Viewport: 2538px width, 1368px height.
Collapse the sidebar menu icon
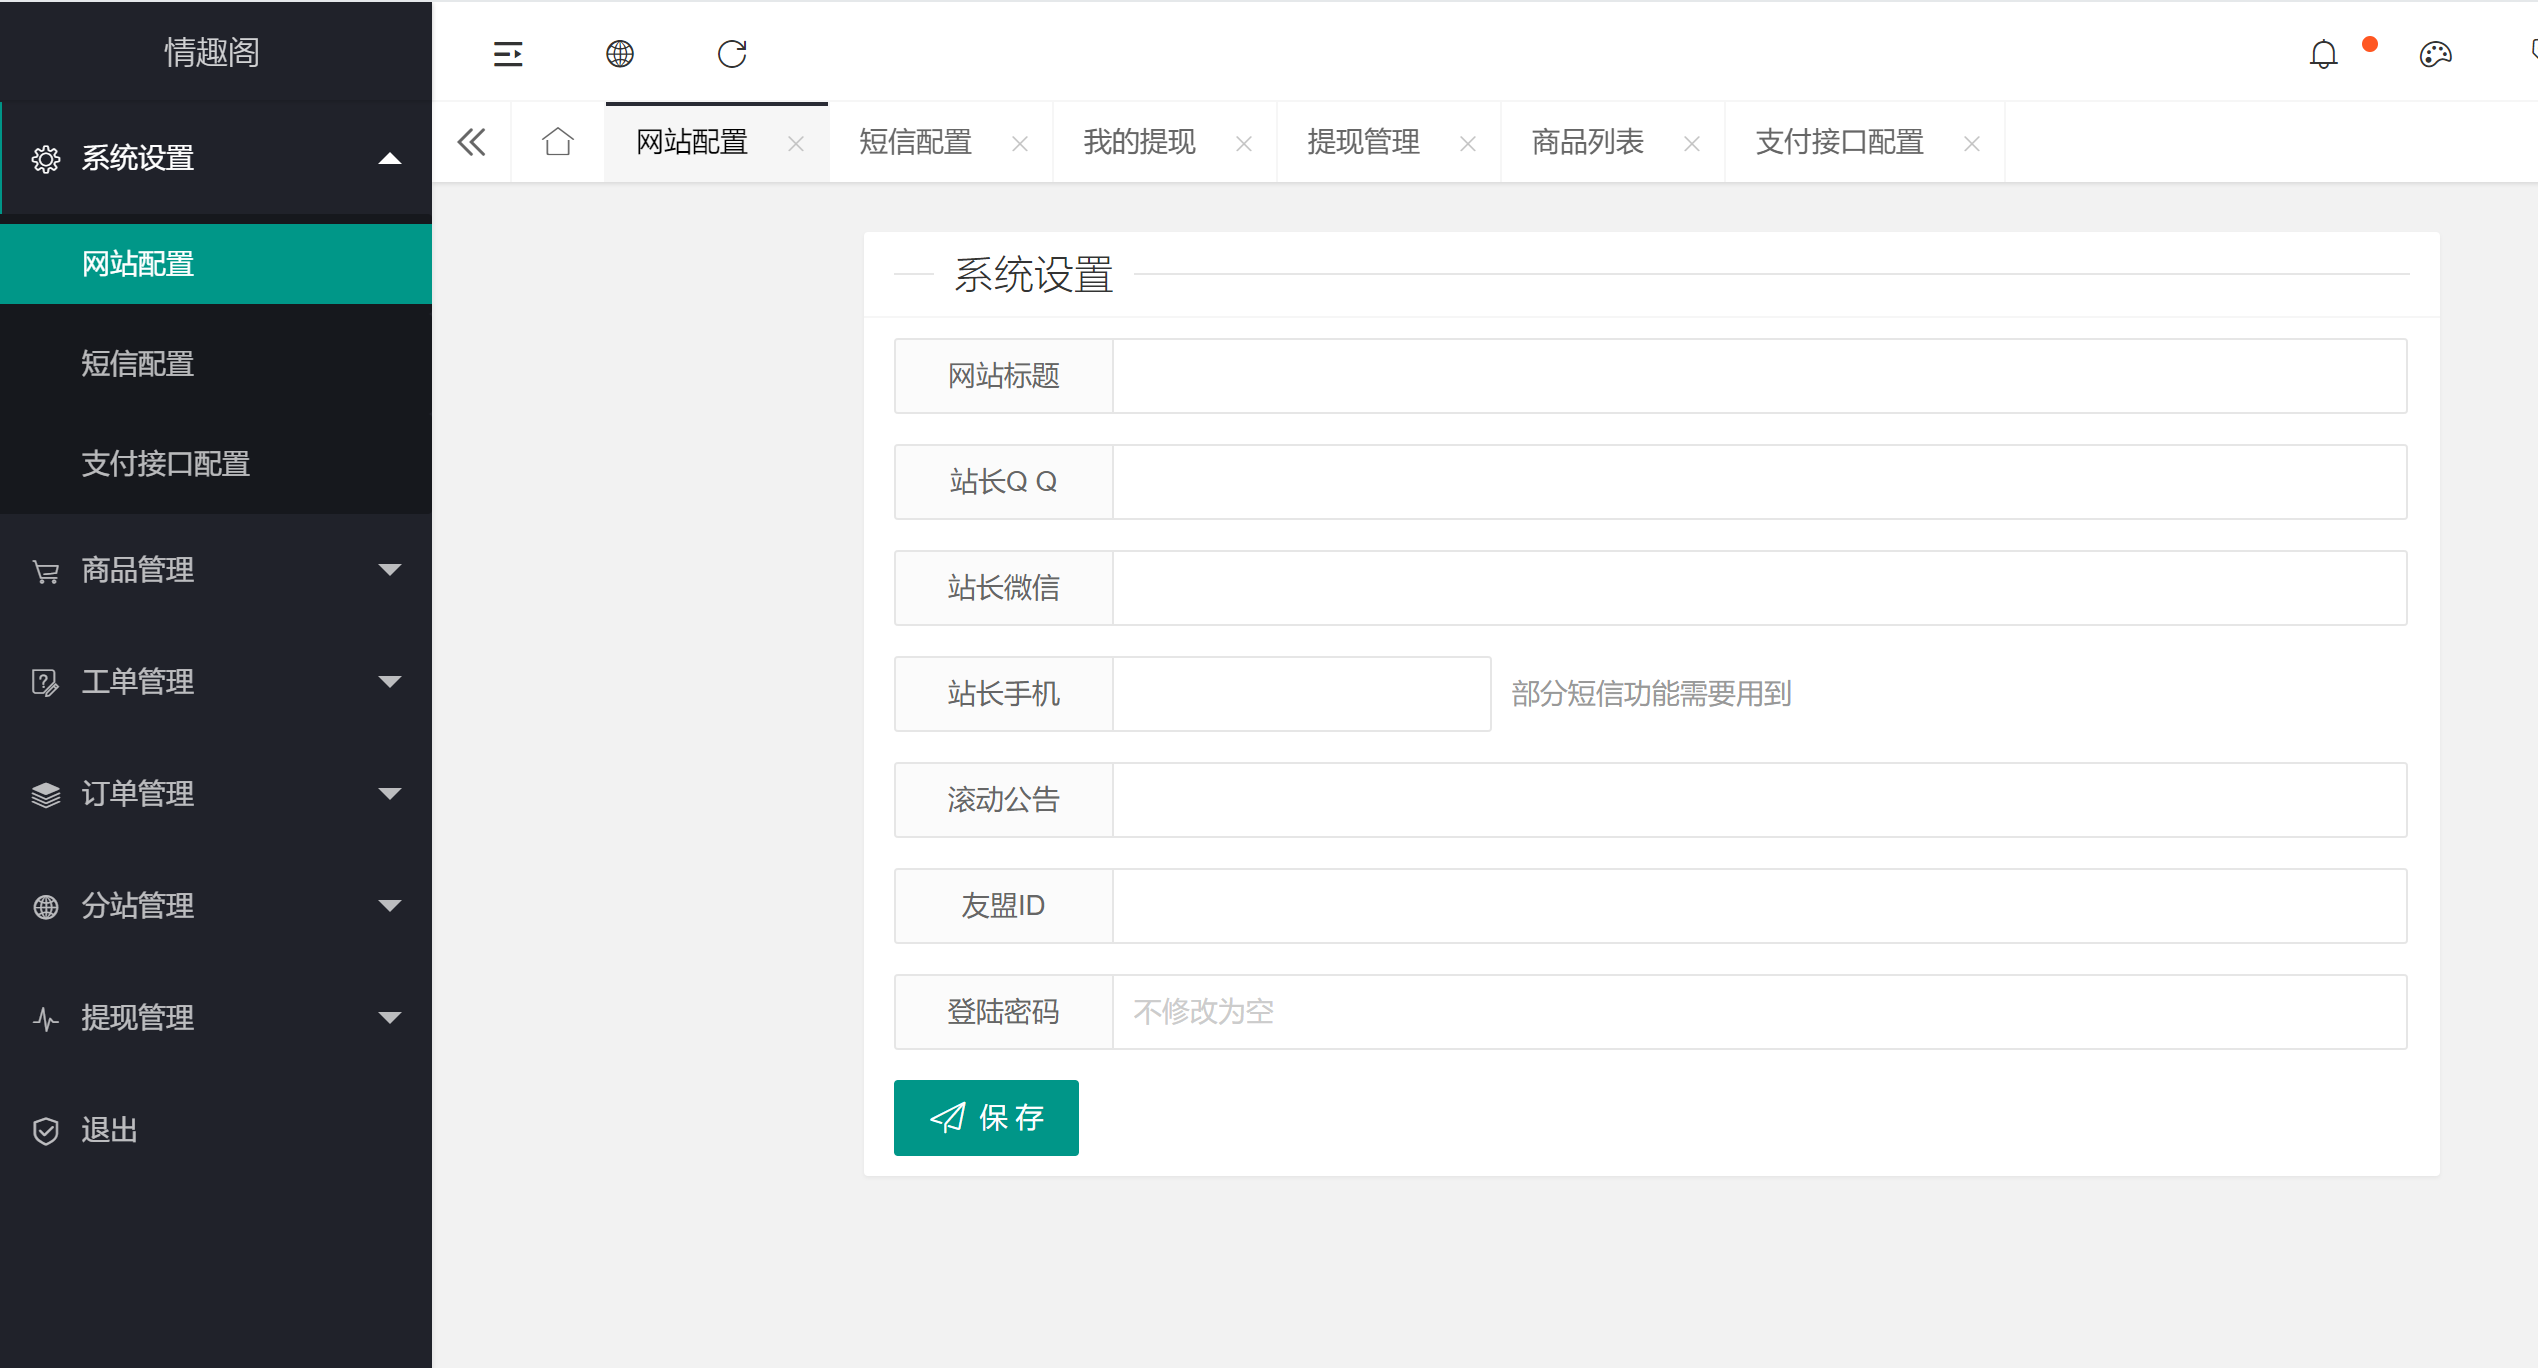(x=508, y=53)
